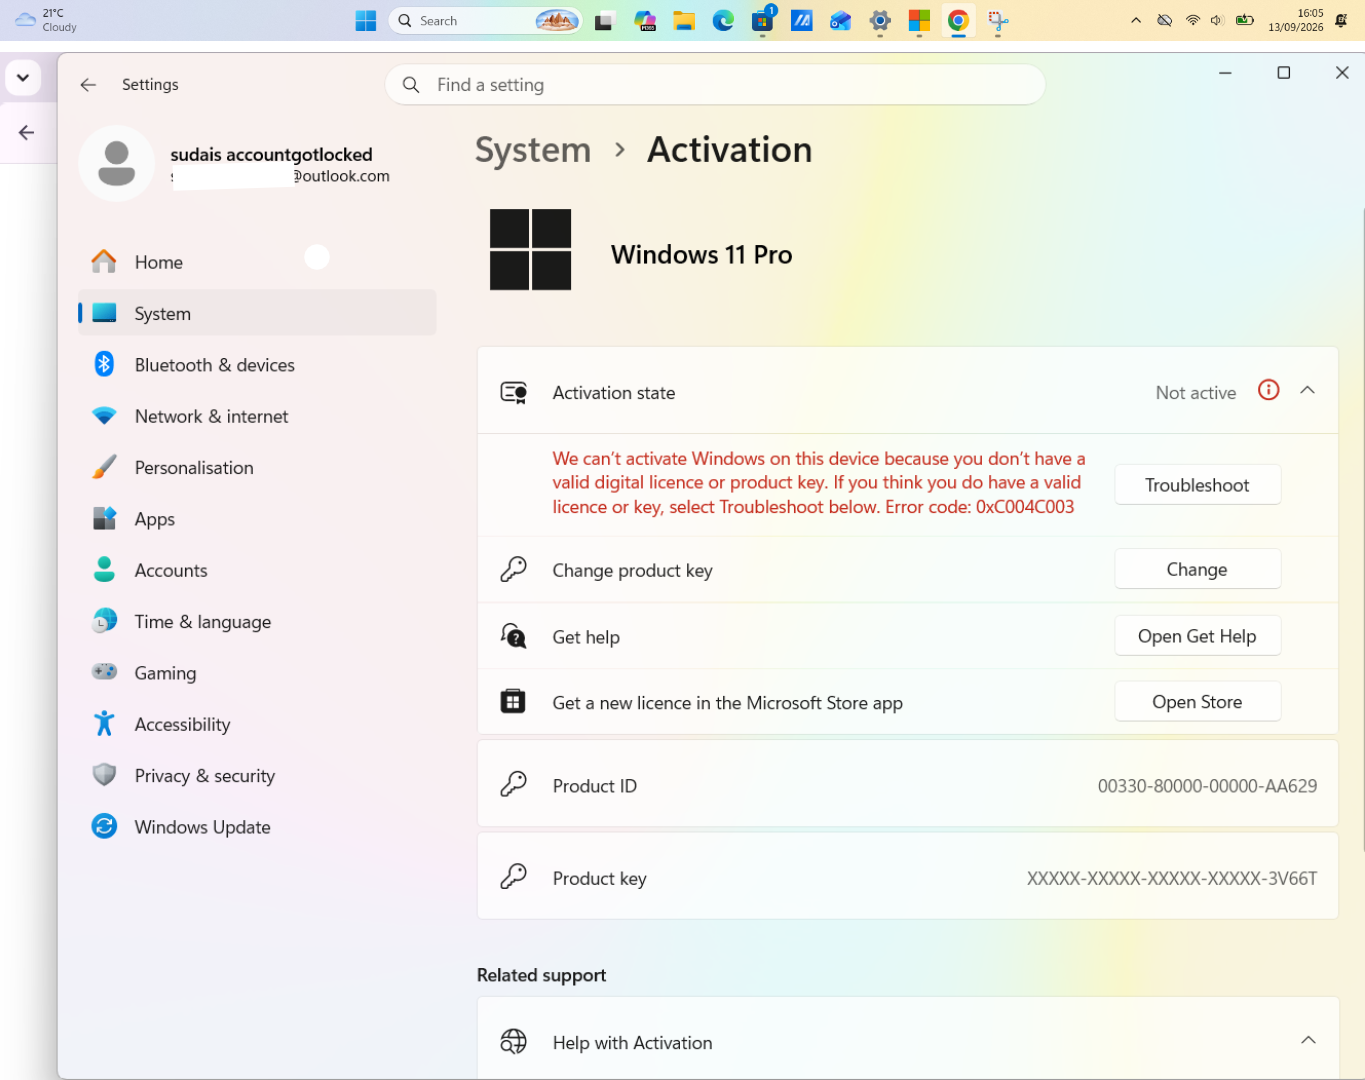Open Task View from the taskbar
The image size is (1365, 1080).
[604, 21]
